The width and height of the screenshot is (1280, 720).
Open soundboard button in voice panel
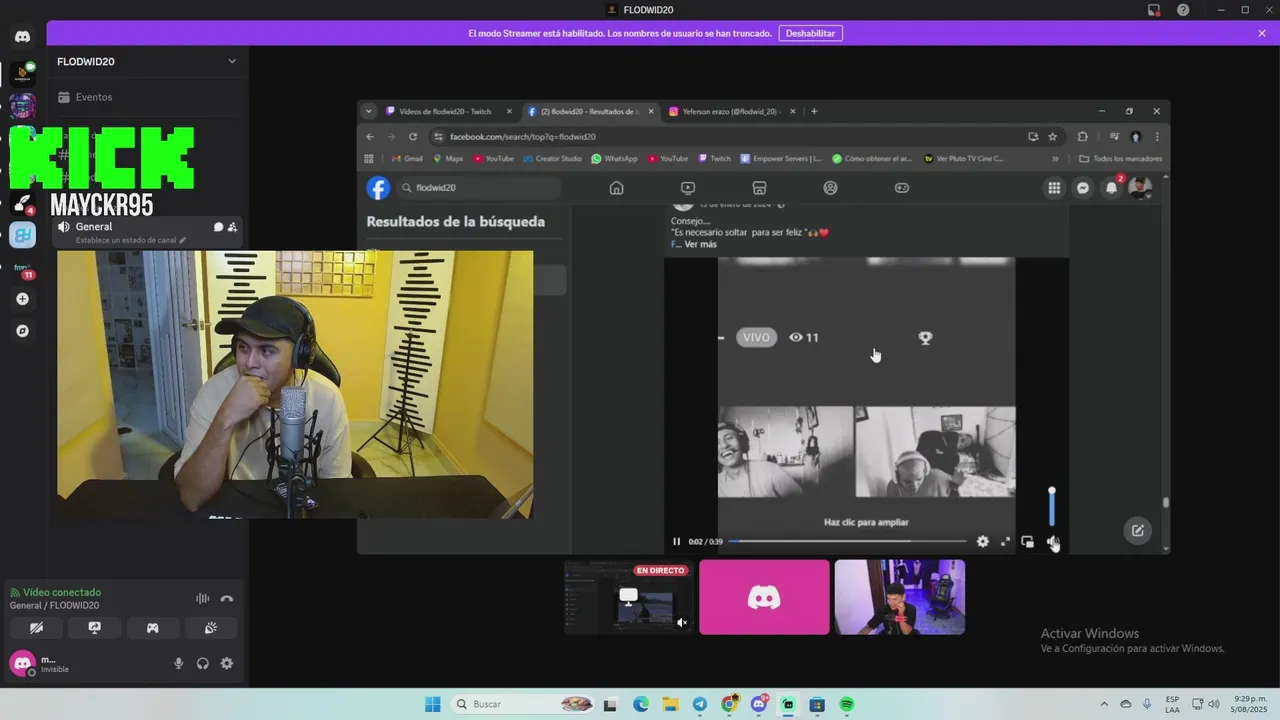click(x=211, y=628)
